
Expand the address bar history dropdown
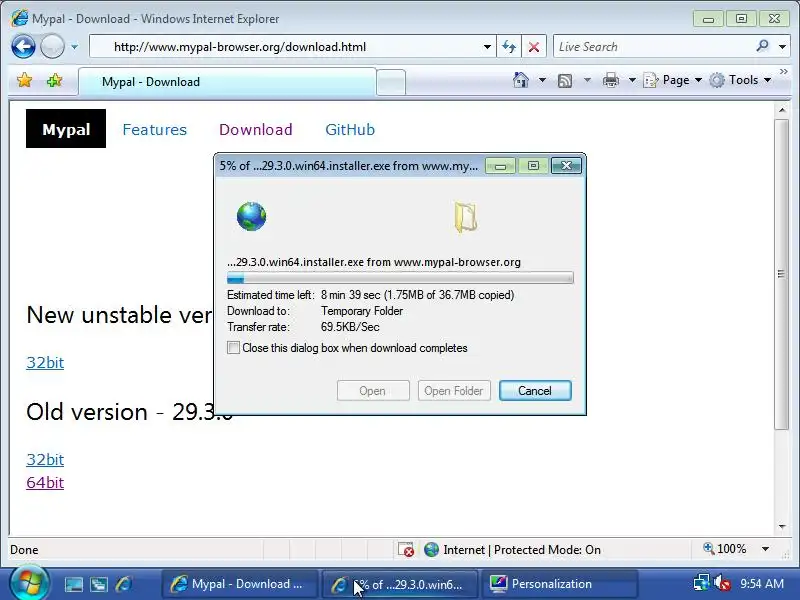point(488,47)
